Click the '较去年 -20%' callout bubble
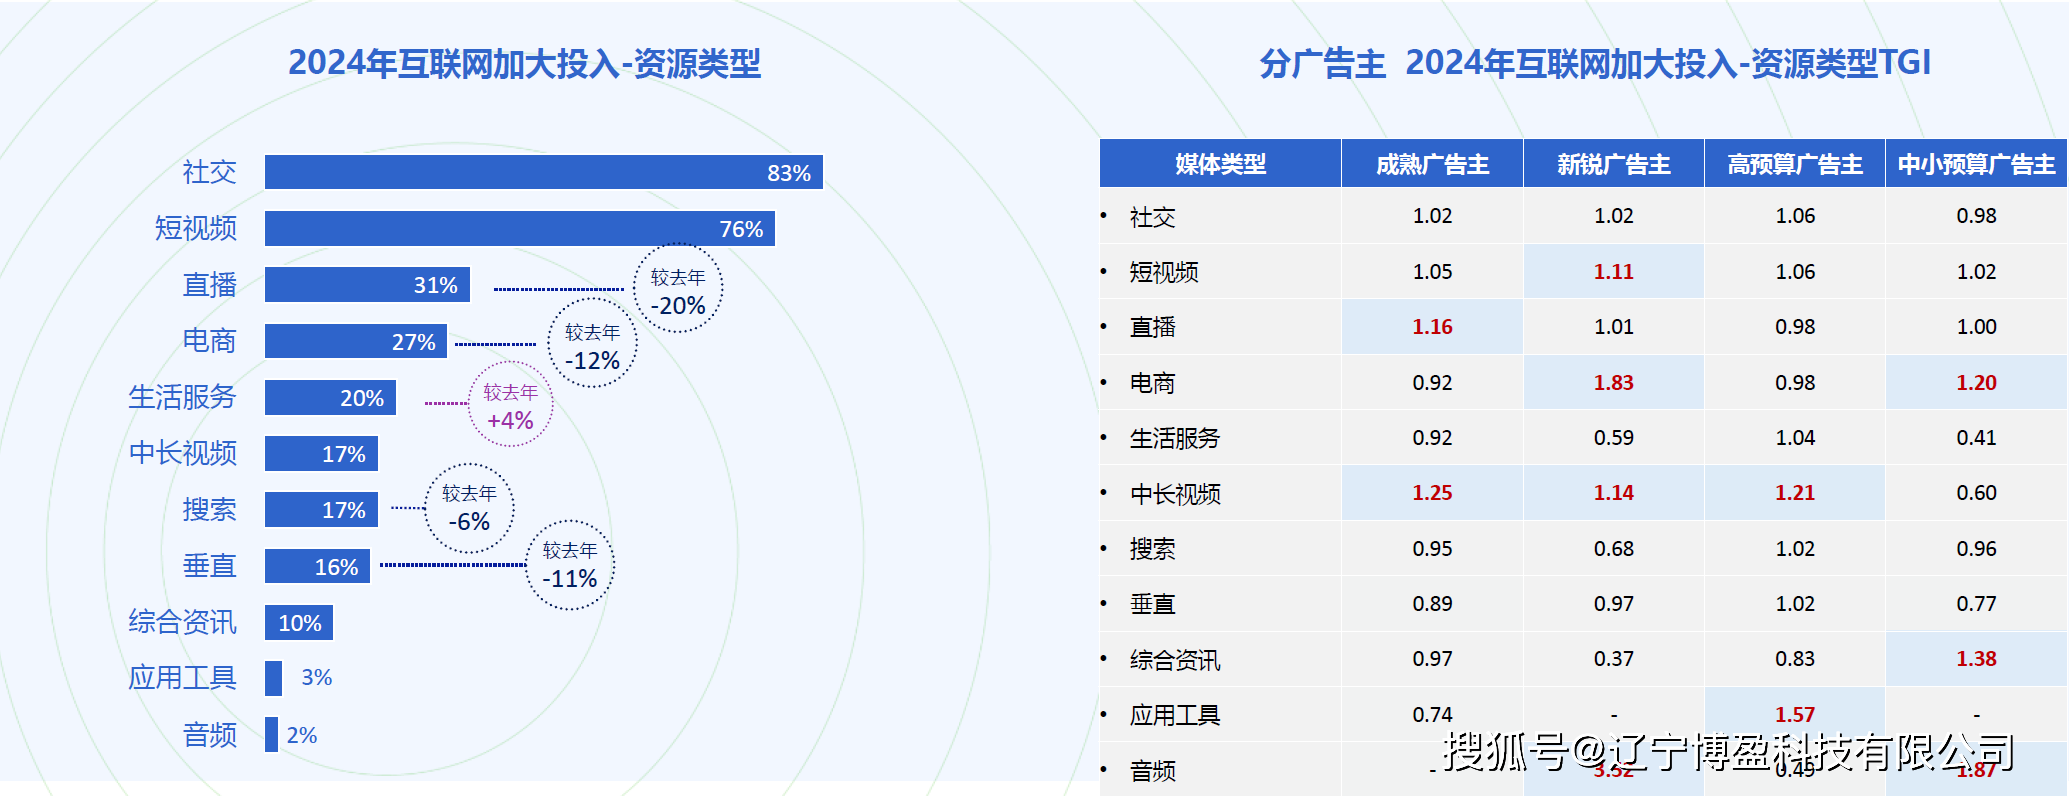The height and width of the screenshot is (796, 2069). [678, 289]
